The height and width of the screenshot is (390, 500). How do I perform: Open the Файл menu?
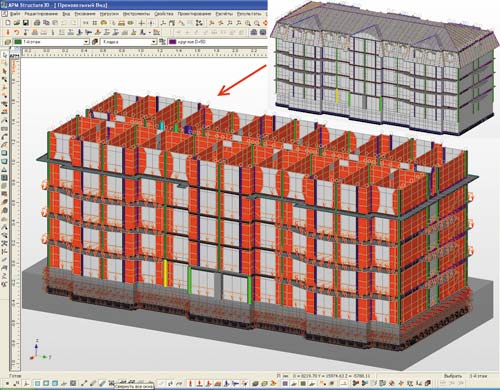pyautogui.click(x=15, y=14)
